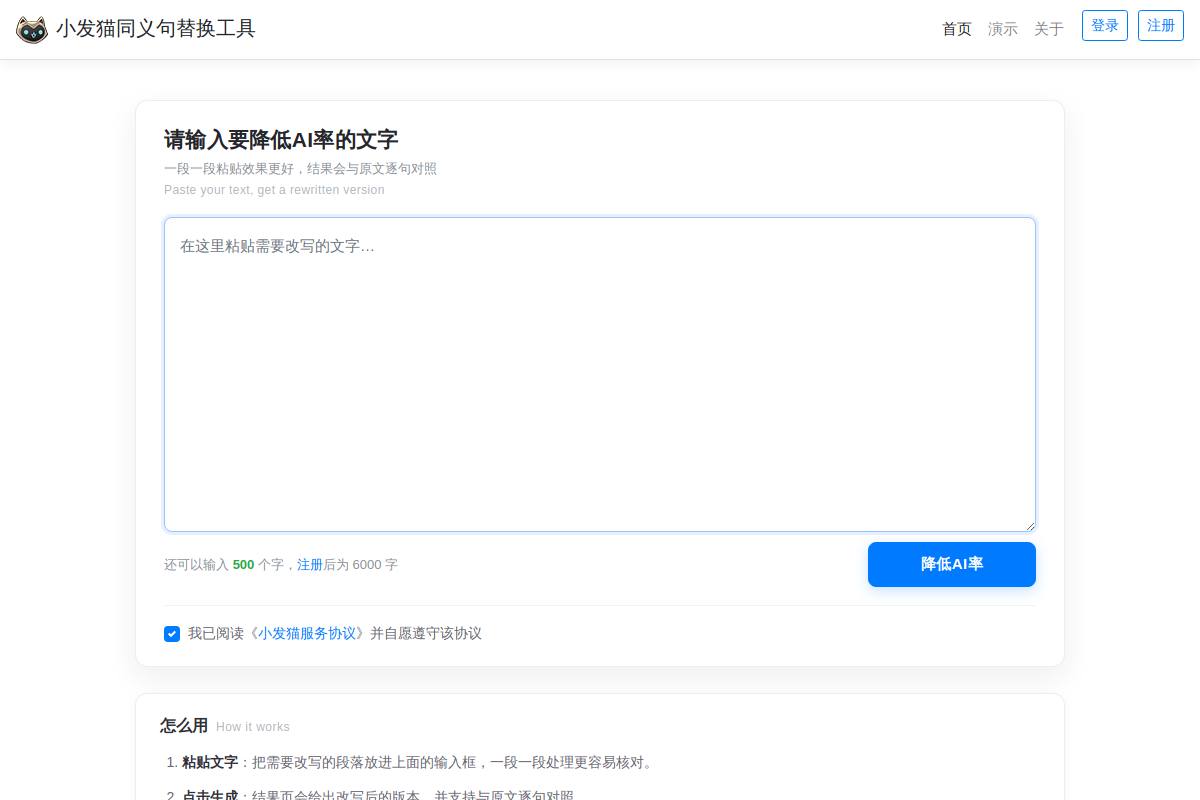
Task: Open the 小发猫同义句替换工具 site title
Action: tap(155, 29)
